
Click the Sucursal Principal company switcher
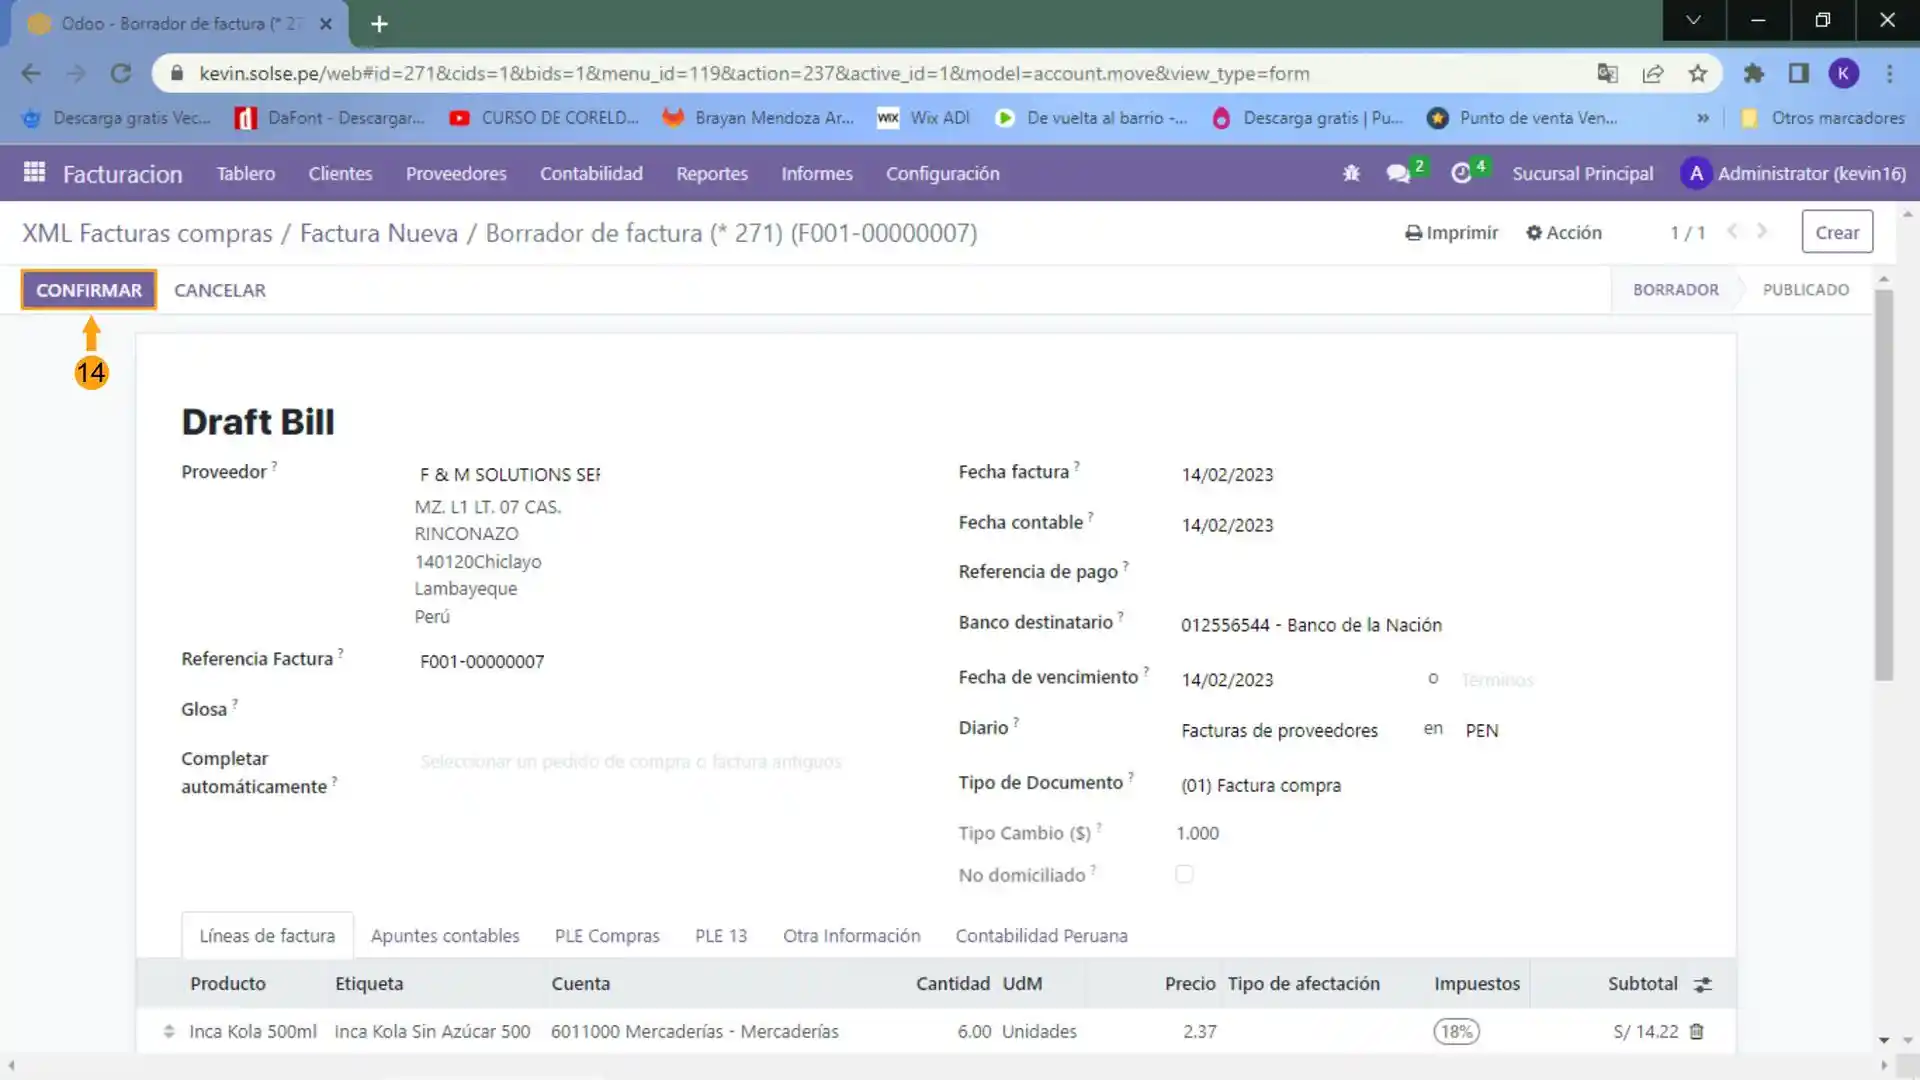[x=1582, y=173]
